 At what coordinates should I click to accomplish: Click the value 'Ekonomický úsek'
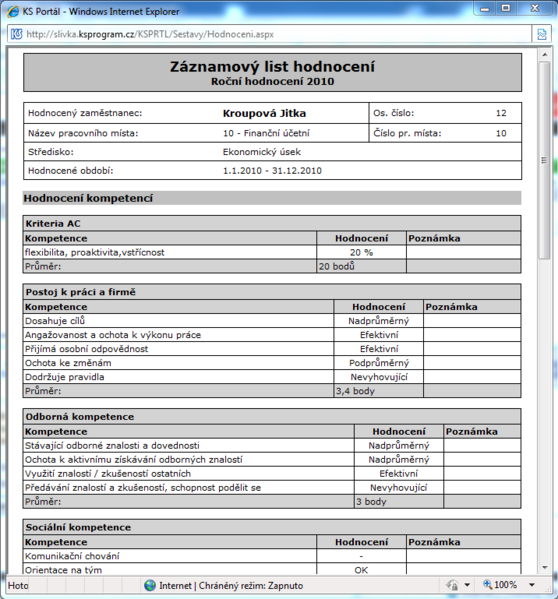pos(262,152)
